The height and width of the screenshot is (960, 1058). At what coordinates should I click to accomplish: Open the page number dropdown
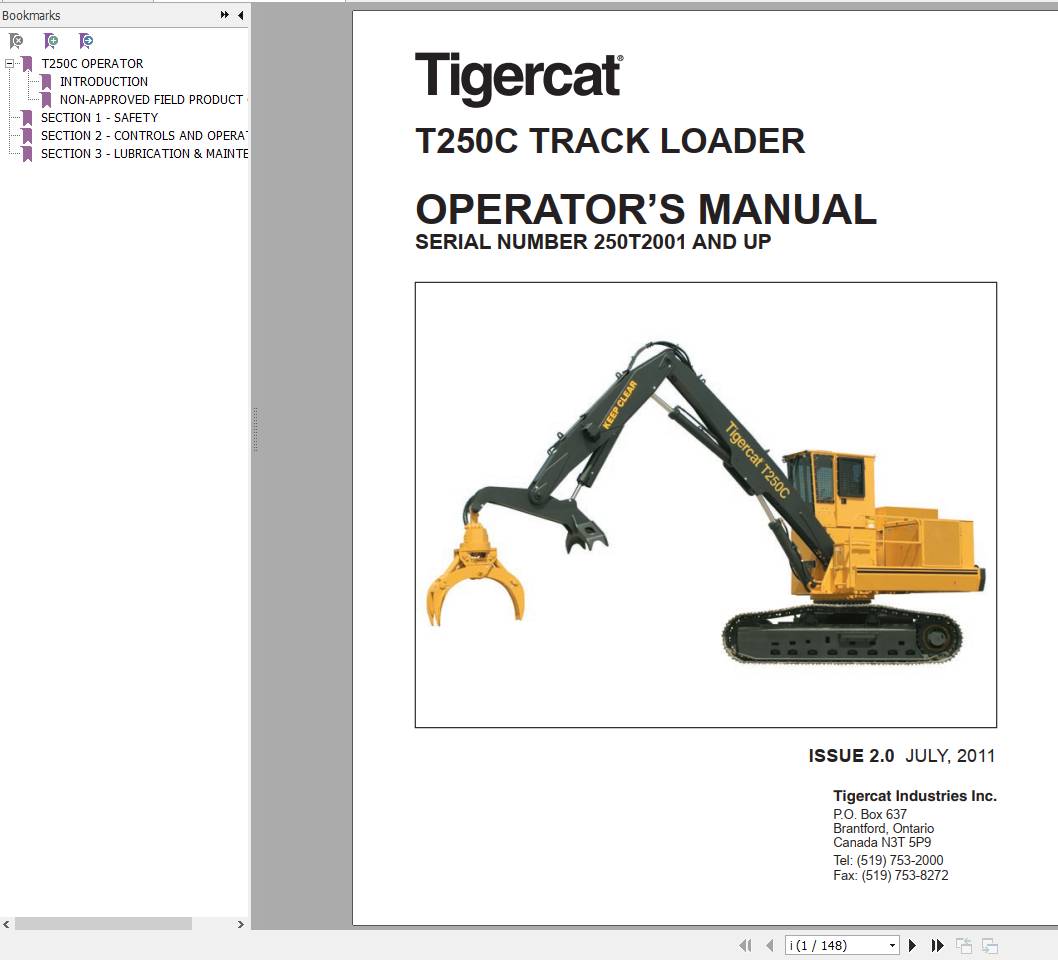click(x=892, y=945)
